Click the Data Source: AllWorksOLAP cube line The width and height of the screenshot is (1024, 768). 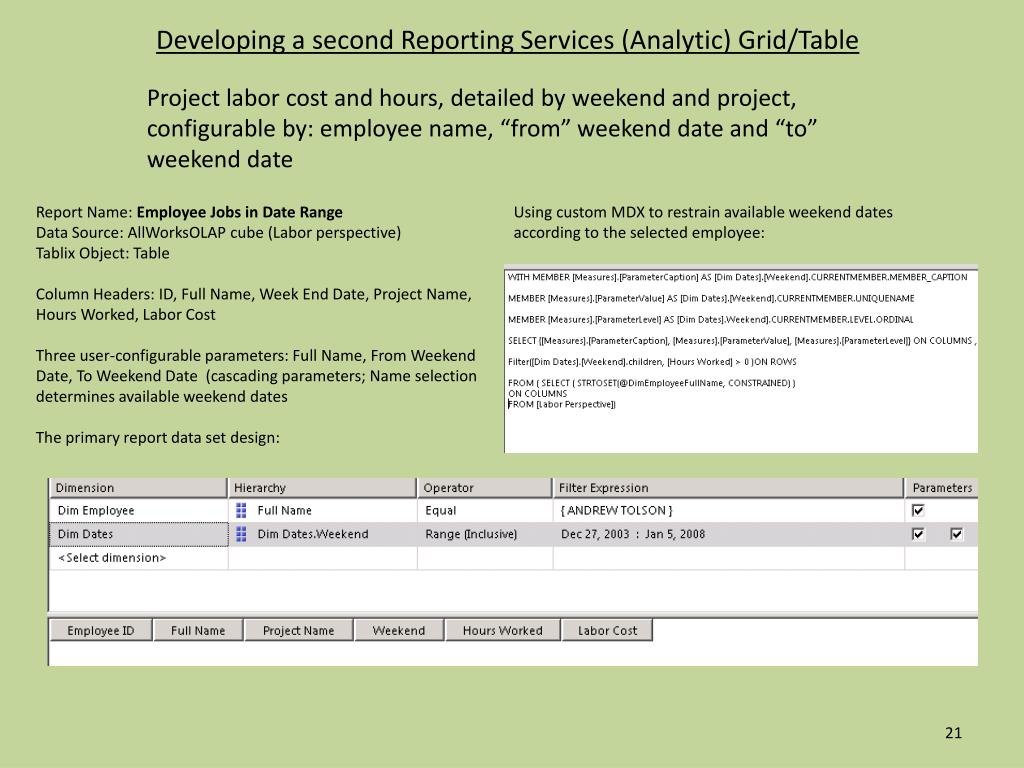[218, 232]
